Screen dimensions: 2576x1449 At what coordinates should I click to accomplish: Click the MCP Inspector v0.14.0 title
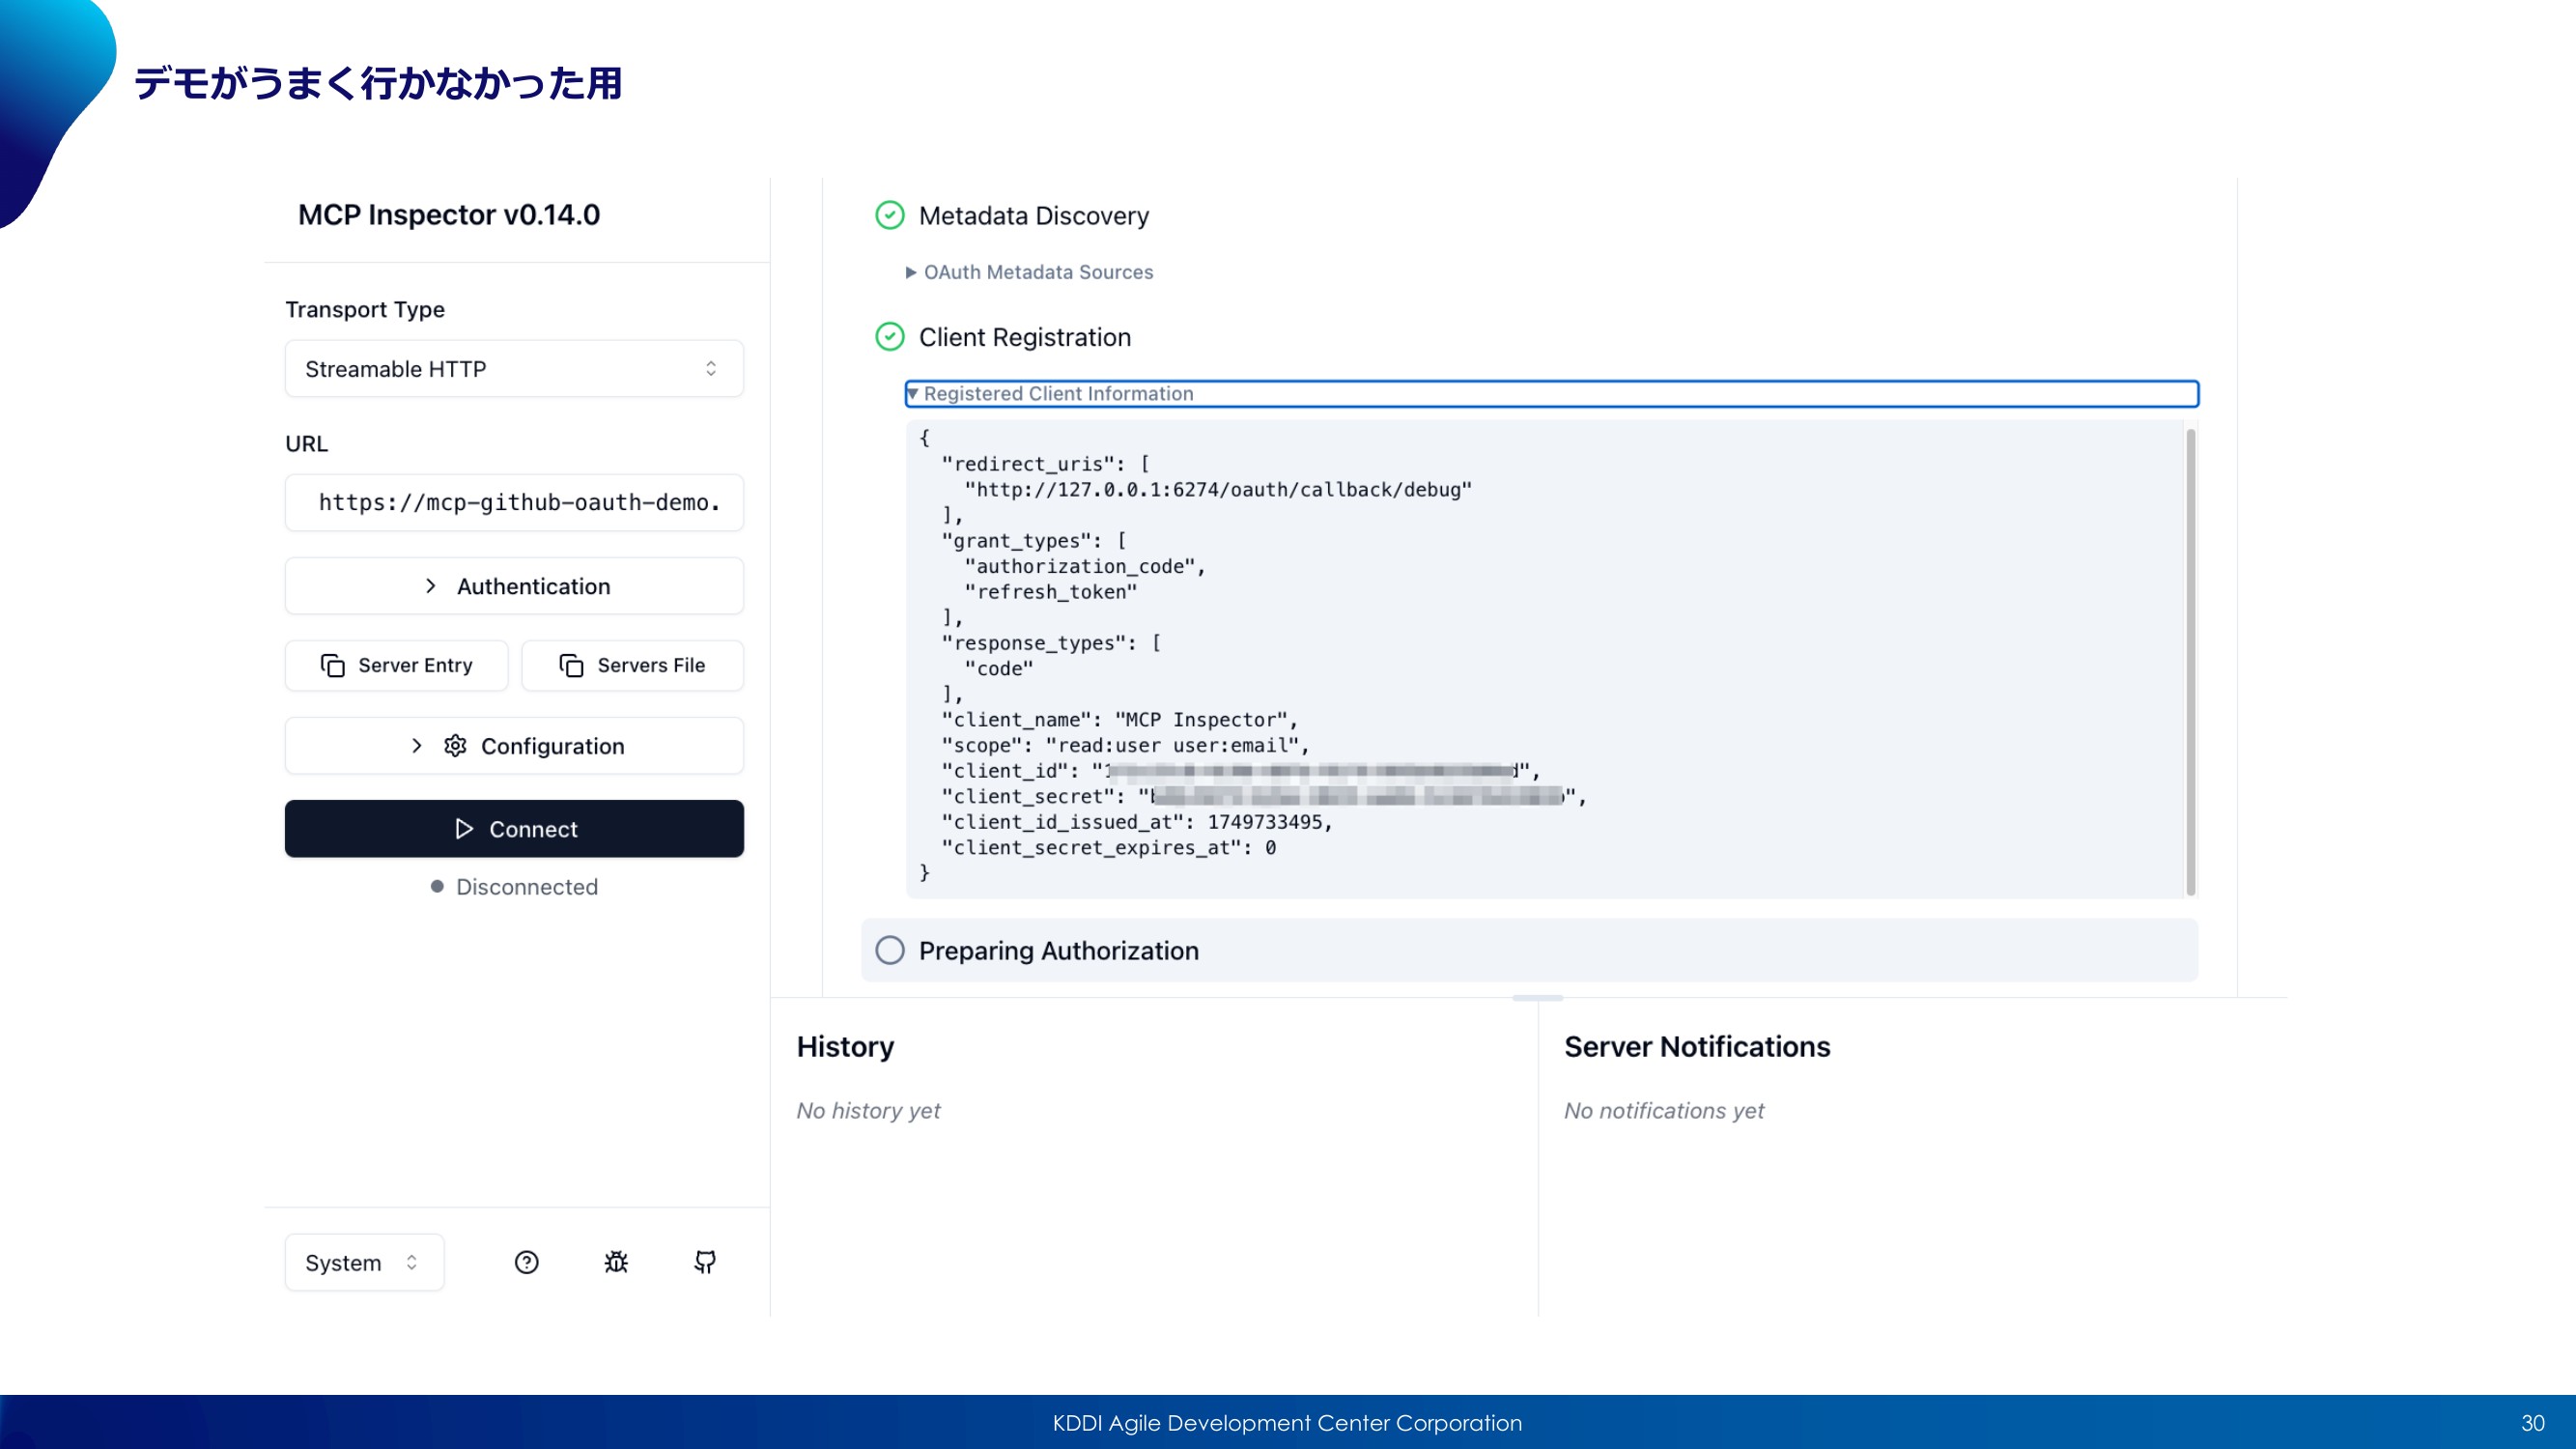point(449,215)
